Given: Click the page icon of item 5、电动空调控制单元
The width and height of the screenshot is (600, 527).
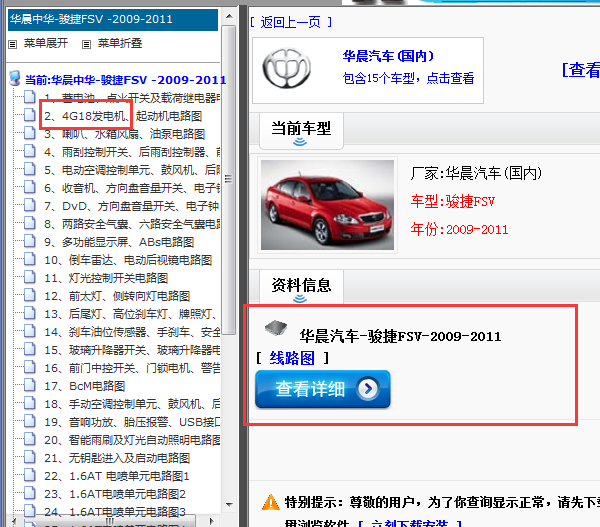Looking at the screenshot, I should click(x=30, y=169).
